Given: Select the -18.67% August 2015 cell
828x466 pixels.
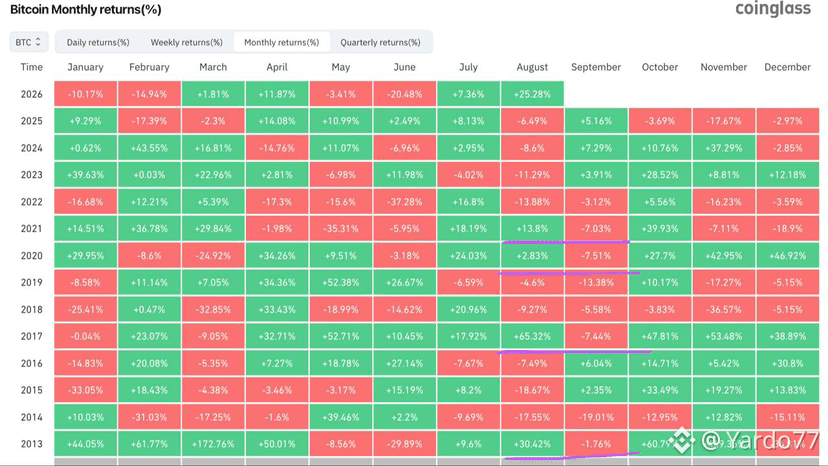Looking at the screenshot, I should [532, 390].
